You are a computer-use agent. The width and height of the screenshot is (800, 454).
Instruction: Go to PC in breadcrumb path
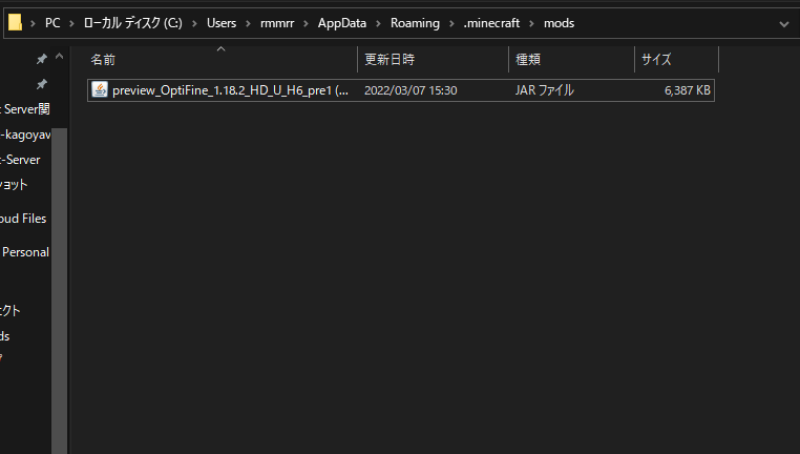[x=53, y=23]
